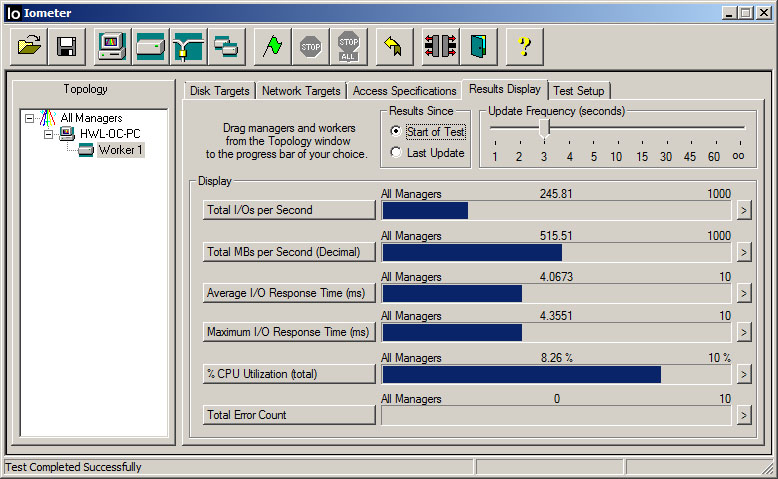778x479 pixels.
Task: Select All Managers label in topology tree
Action: point(91,118)
